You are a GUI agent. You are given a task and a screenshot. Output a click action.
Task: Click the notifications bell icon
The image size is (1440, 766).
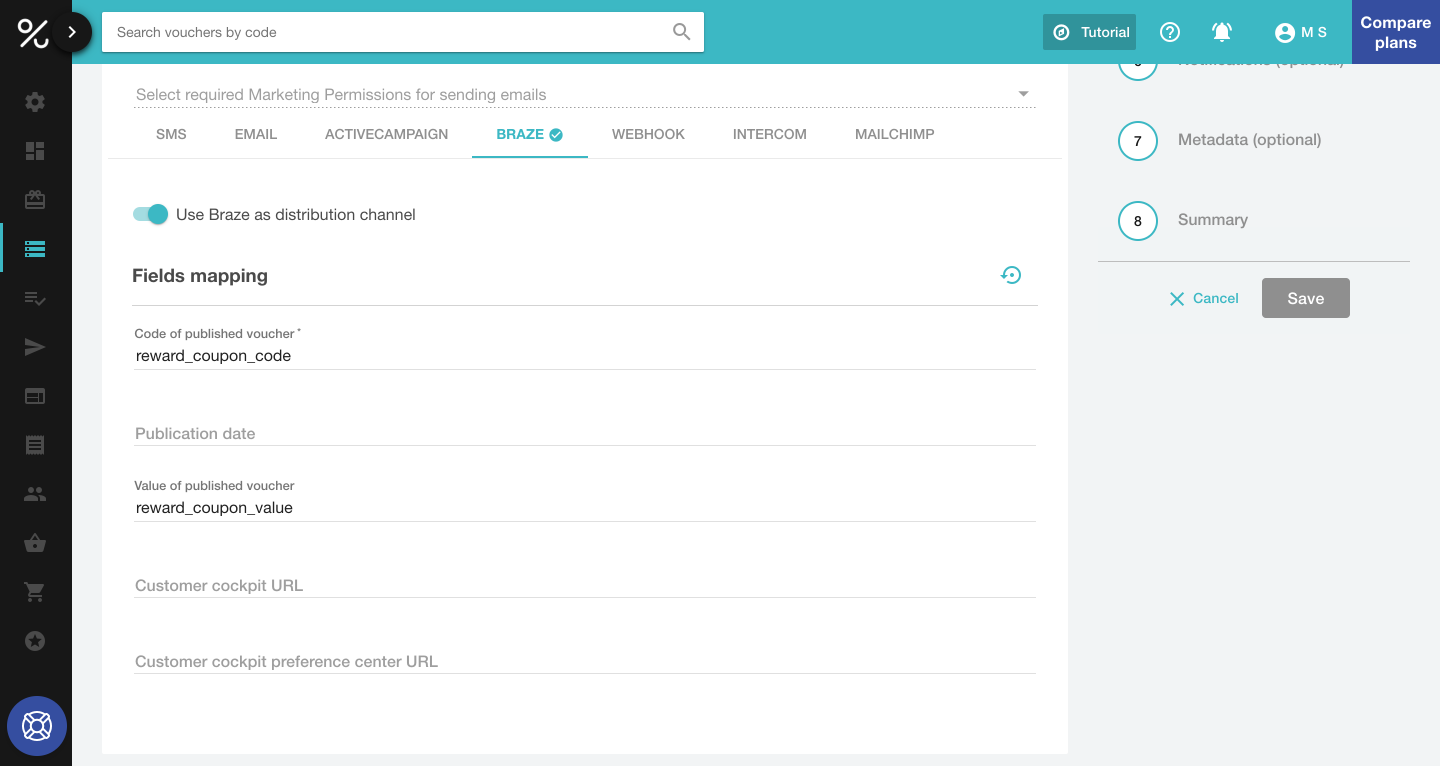[x=1221, y=32]
